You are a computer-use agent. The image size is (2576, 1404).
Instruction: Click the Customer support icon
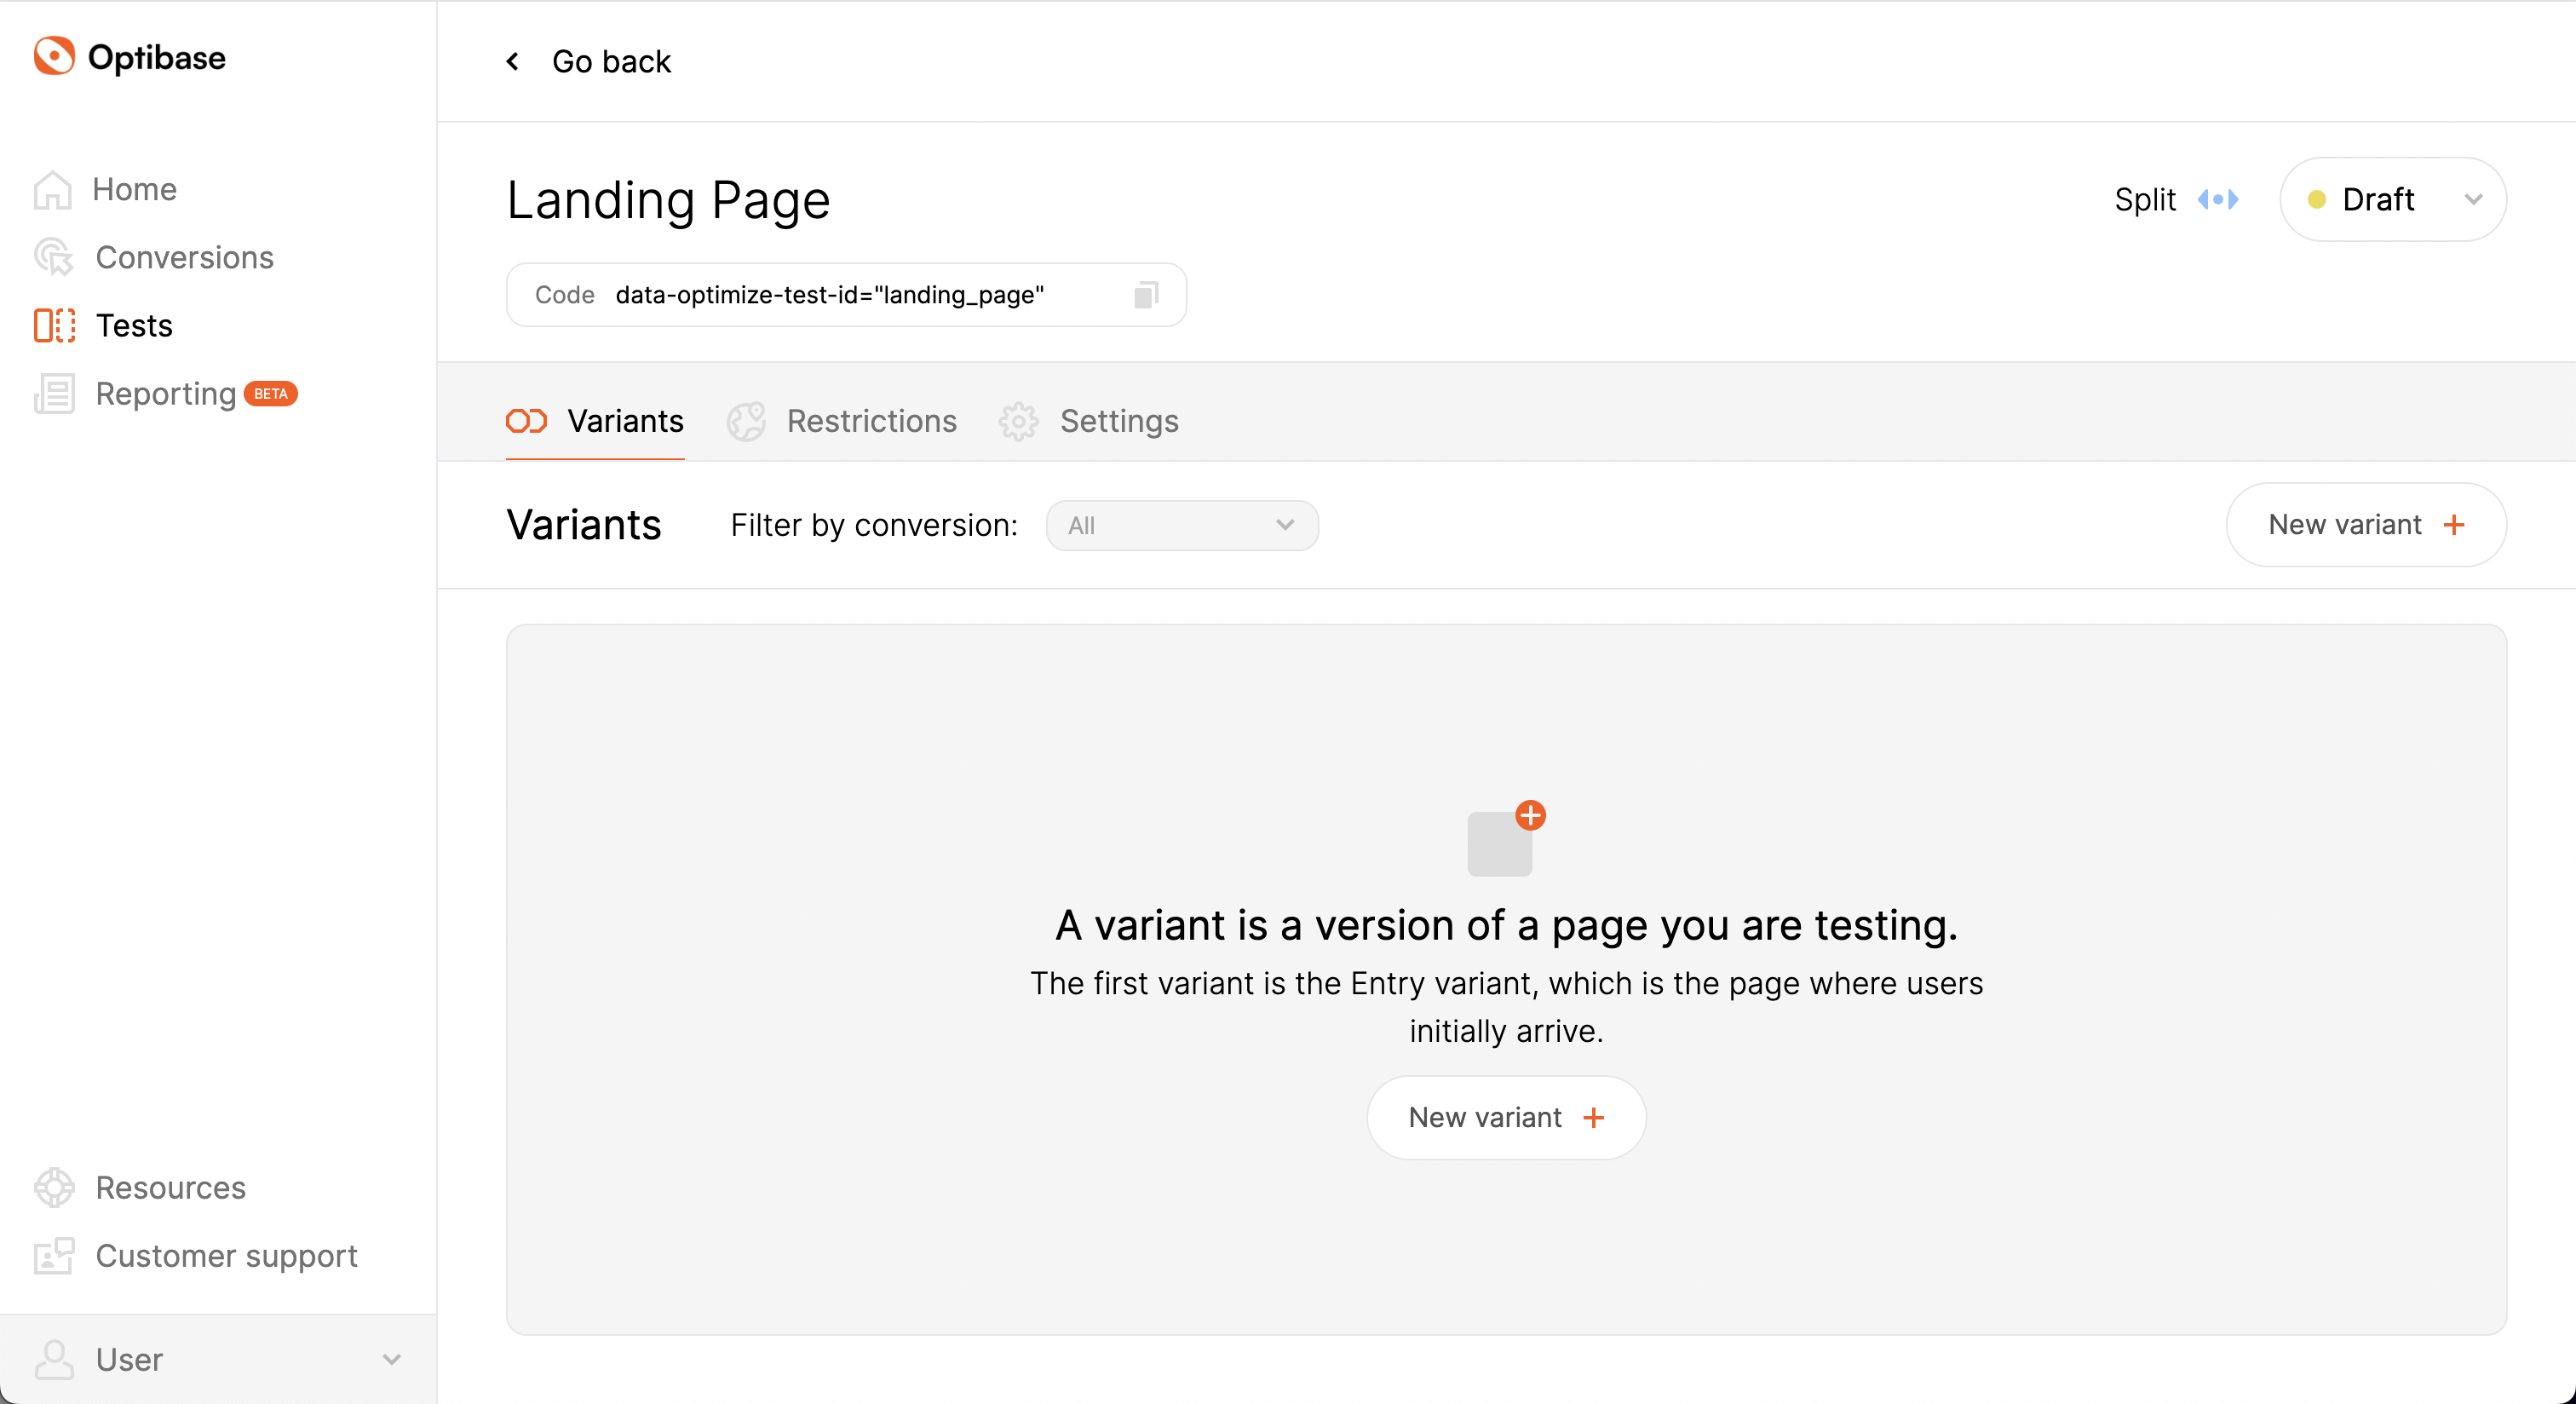(54, 1255)
